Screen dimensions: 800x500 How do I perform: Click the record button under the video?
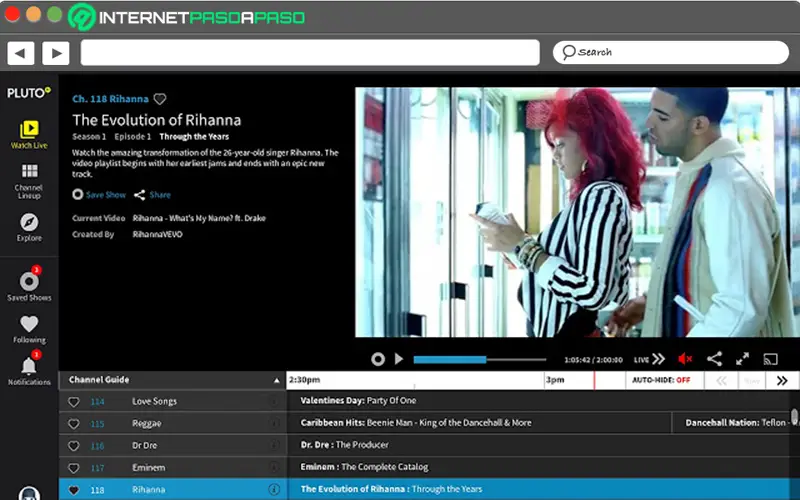click(x=378, y=359)
